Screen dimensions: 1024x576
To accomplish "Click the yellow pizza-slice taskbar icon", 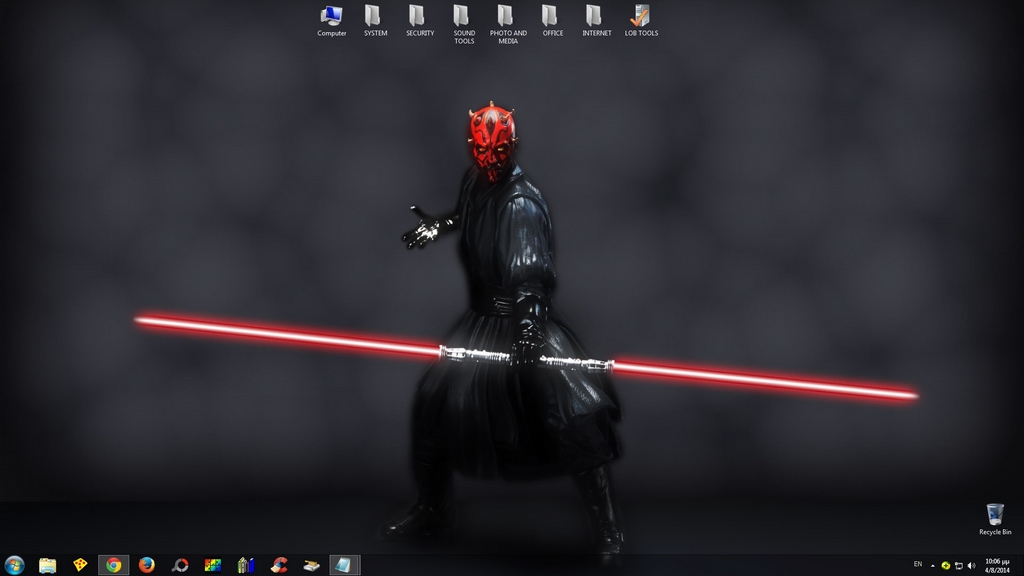I will click(80, 565).
